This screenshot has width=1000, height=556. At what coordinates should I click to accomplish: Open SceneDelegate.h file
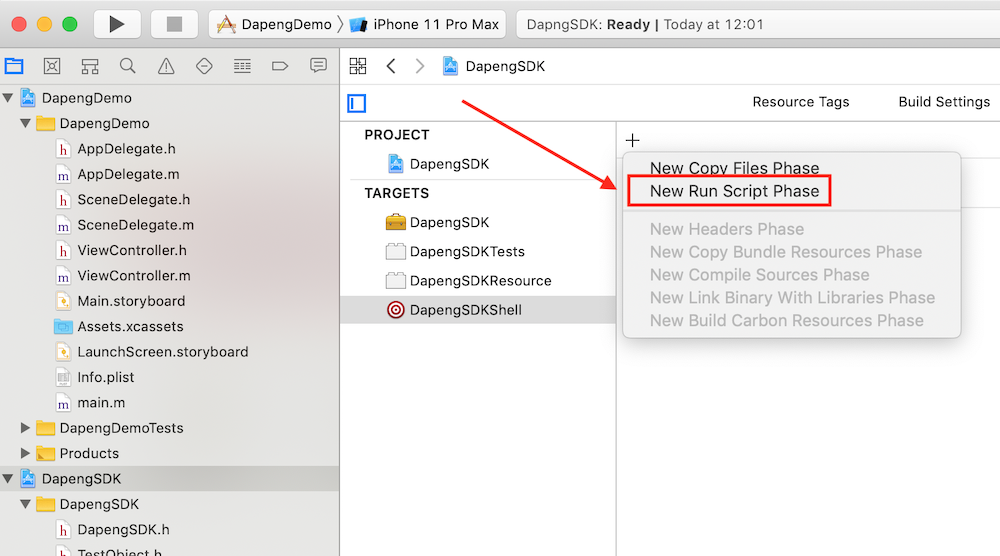pyautogui.click(x=133, y=200)
